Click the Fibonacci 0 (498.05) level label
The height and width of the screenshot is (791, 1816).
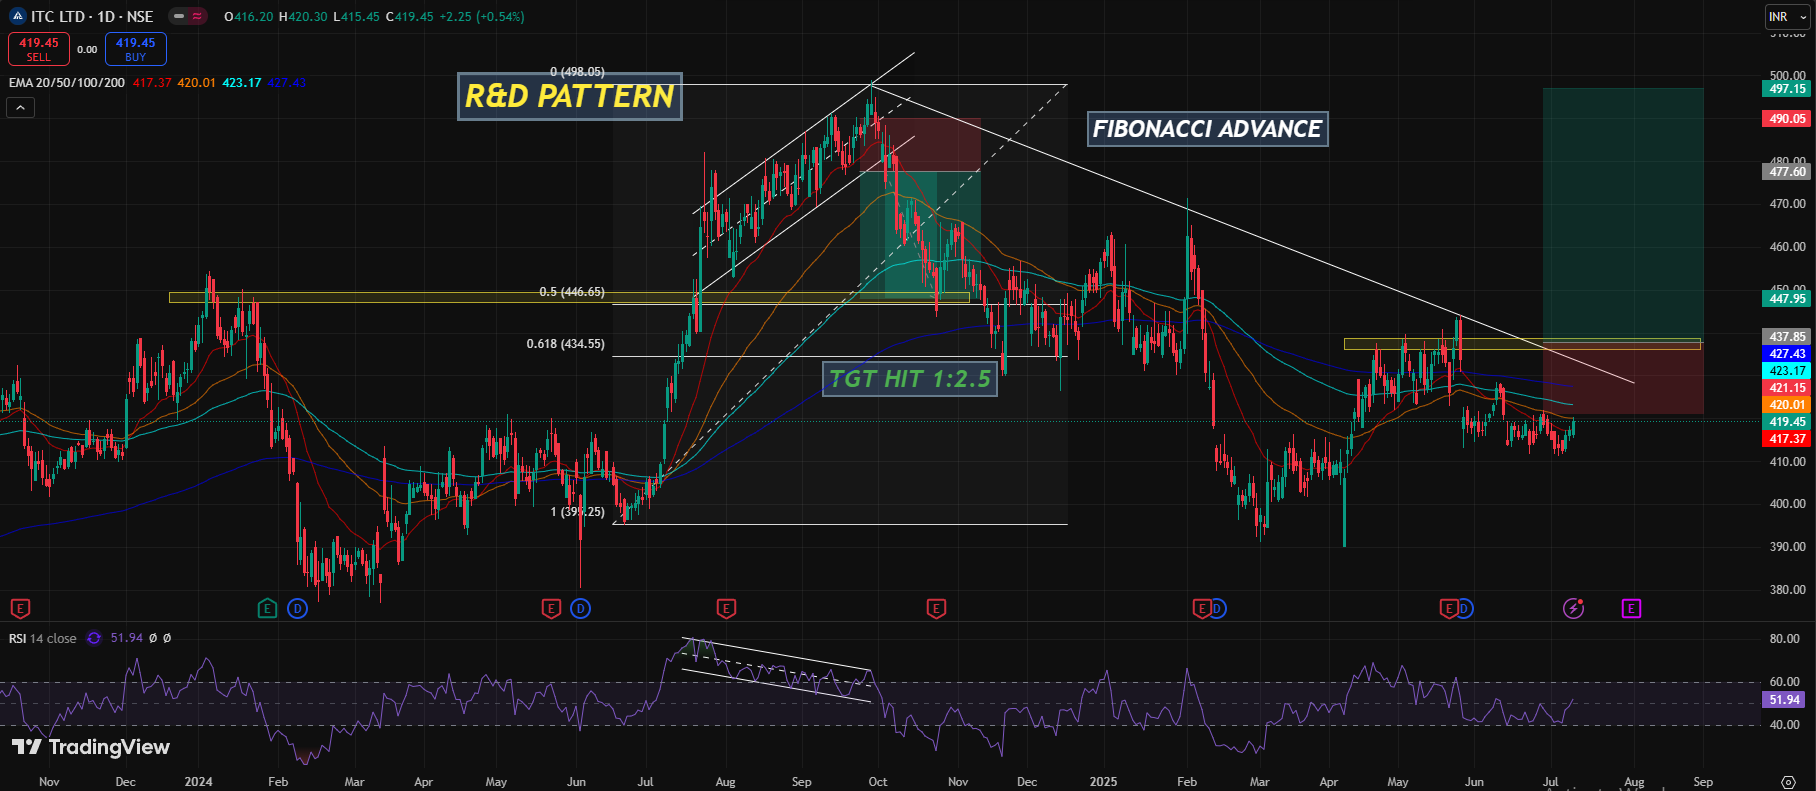(577, 72)
